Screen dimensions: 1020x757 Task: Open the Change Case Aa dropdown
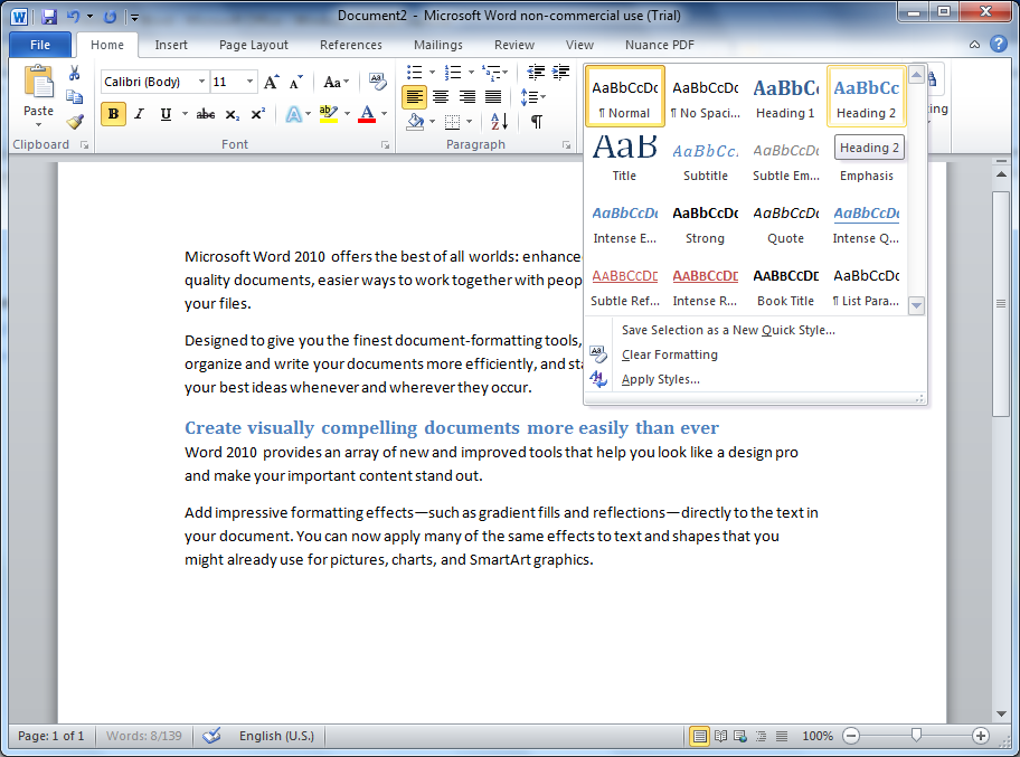click(x=336, y=82)
